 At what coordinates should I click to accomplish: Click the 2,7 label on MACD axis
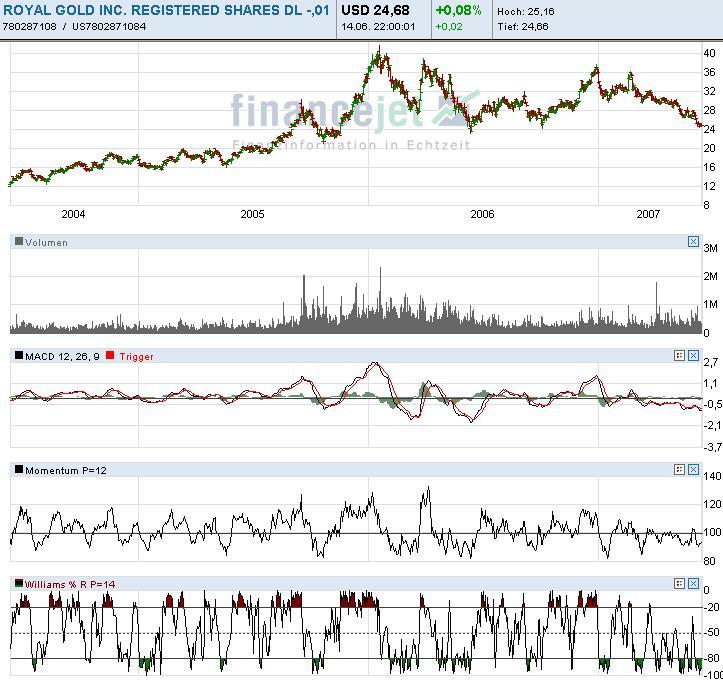coord(711,362)
